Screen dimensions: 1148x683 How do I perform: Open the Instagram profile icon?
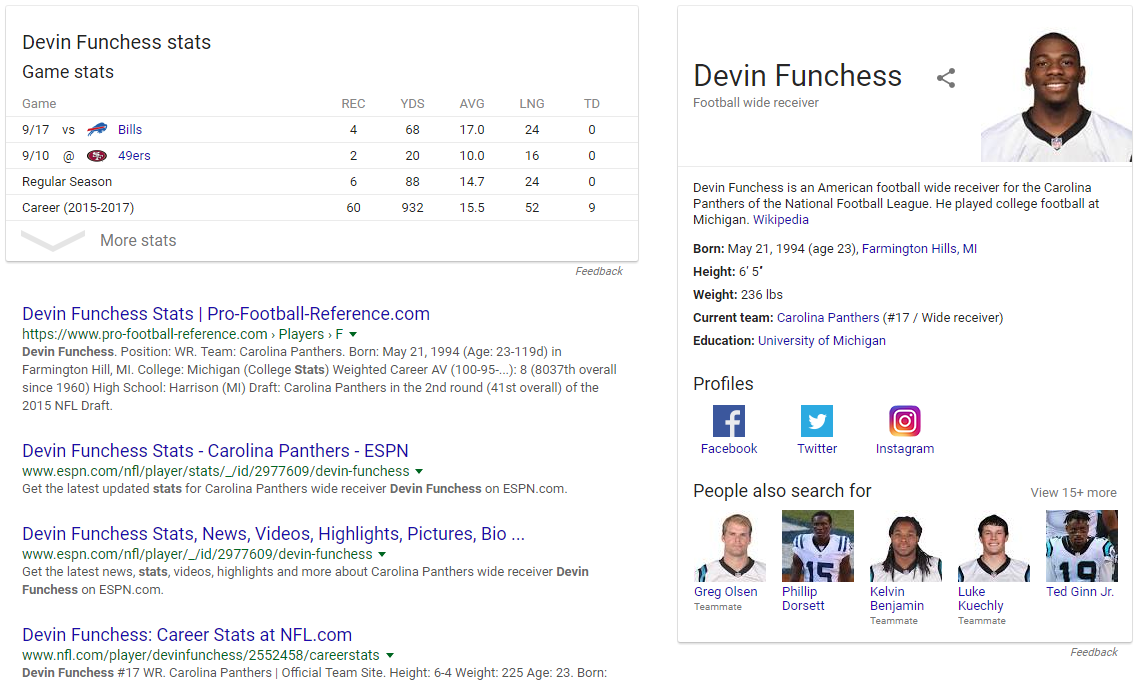904,421
